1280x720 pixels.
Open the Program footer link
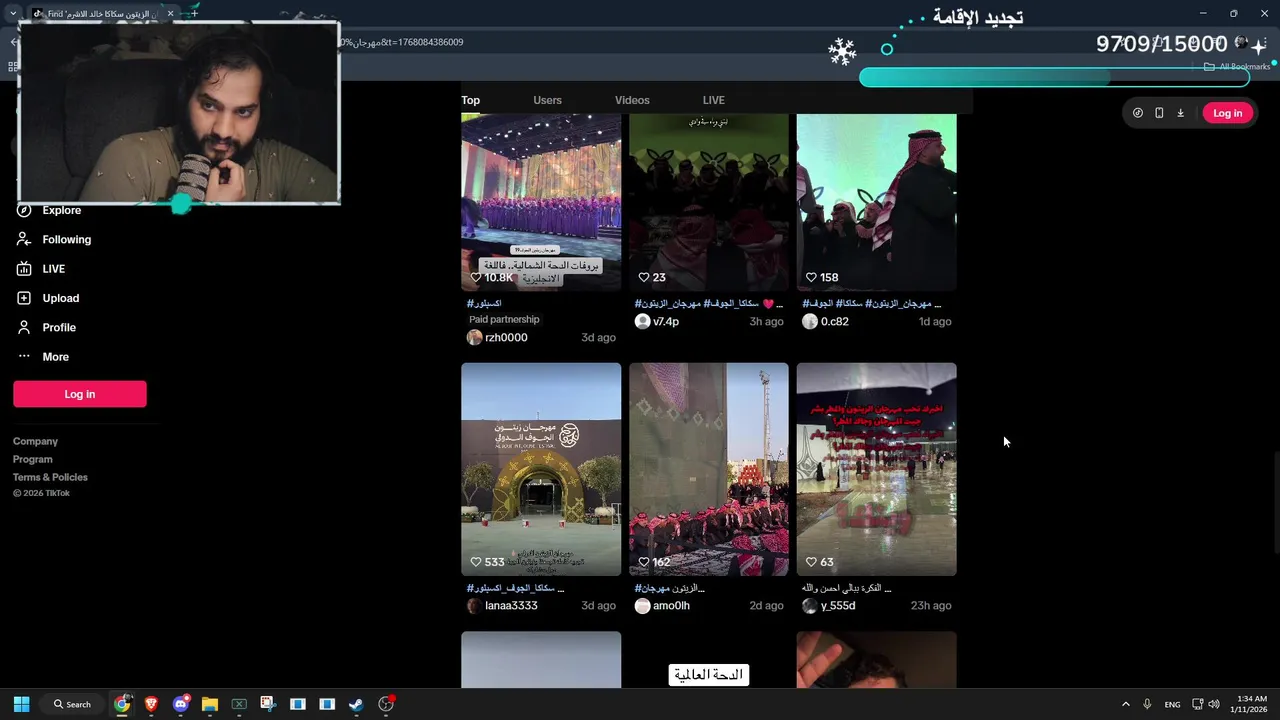click(x=33, y=459)
